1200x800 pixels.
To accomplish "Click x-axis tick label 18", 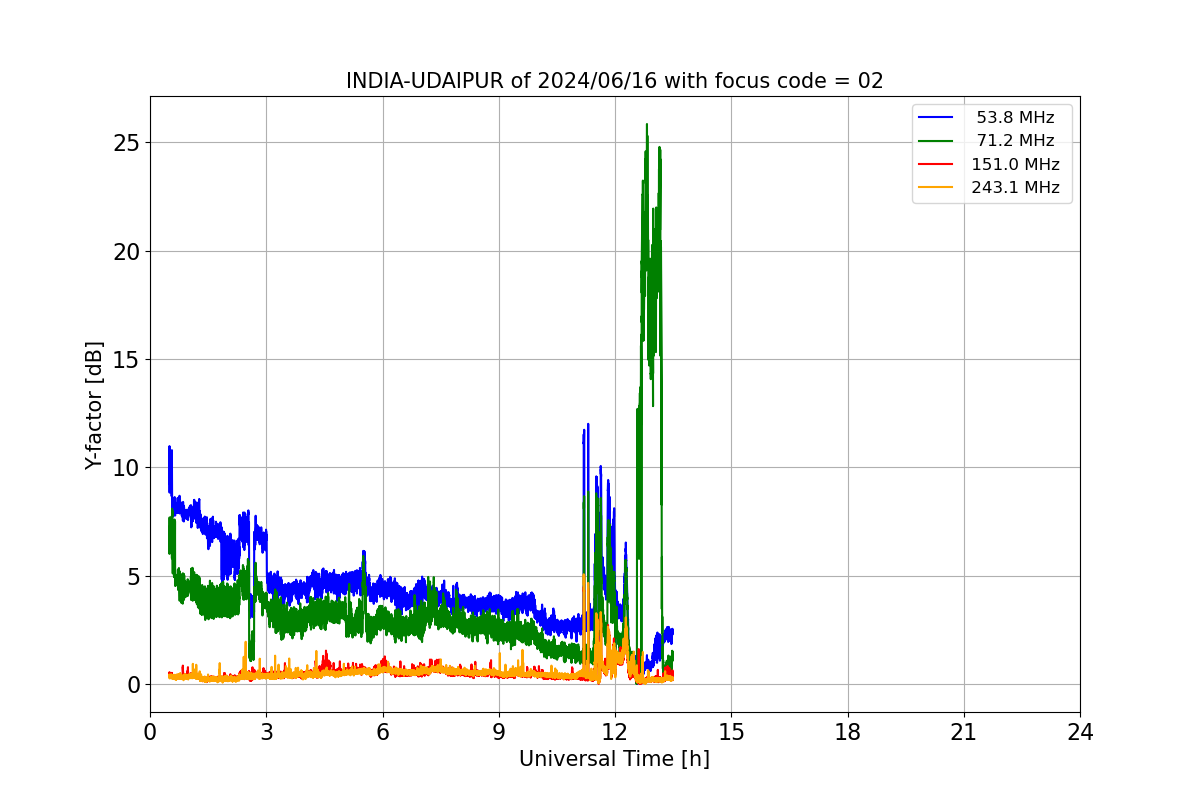I will [x=847, y=732].
